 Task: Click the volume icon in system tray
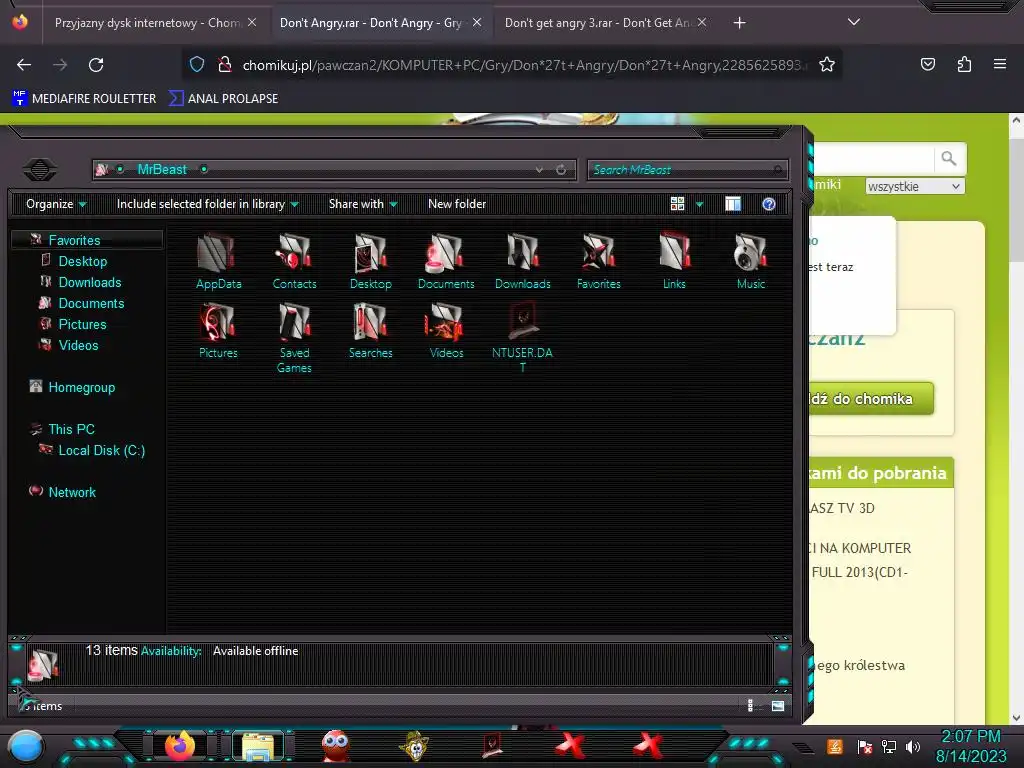pos(913,746)
